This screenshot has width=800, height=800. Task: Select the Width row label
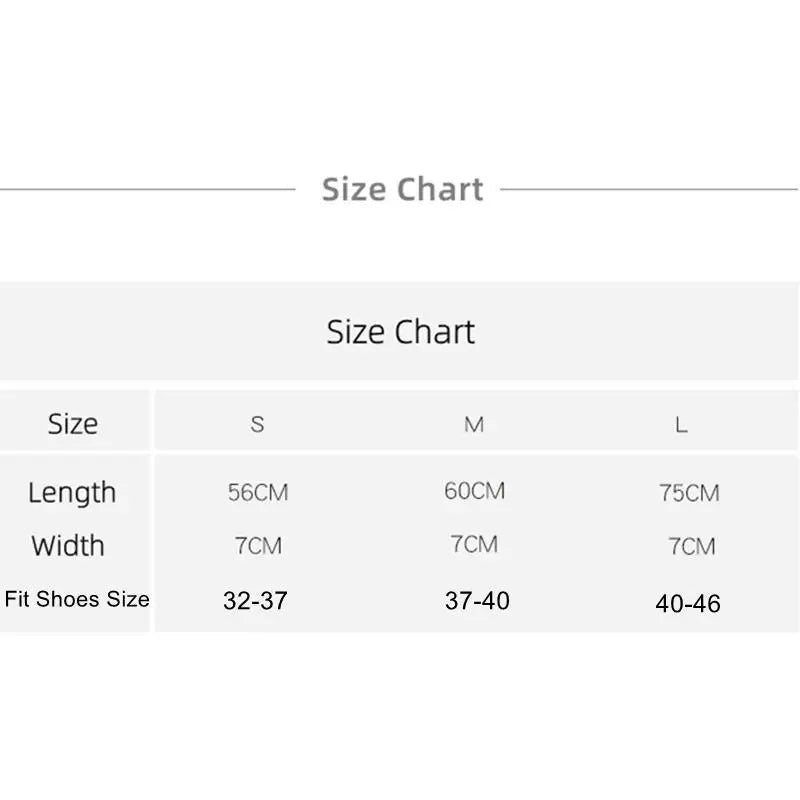pyautogui.click(x=68, y=546)
